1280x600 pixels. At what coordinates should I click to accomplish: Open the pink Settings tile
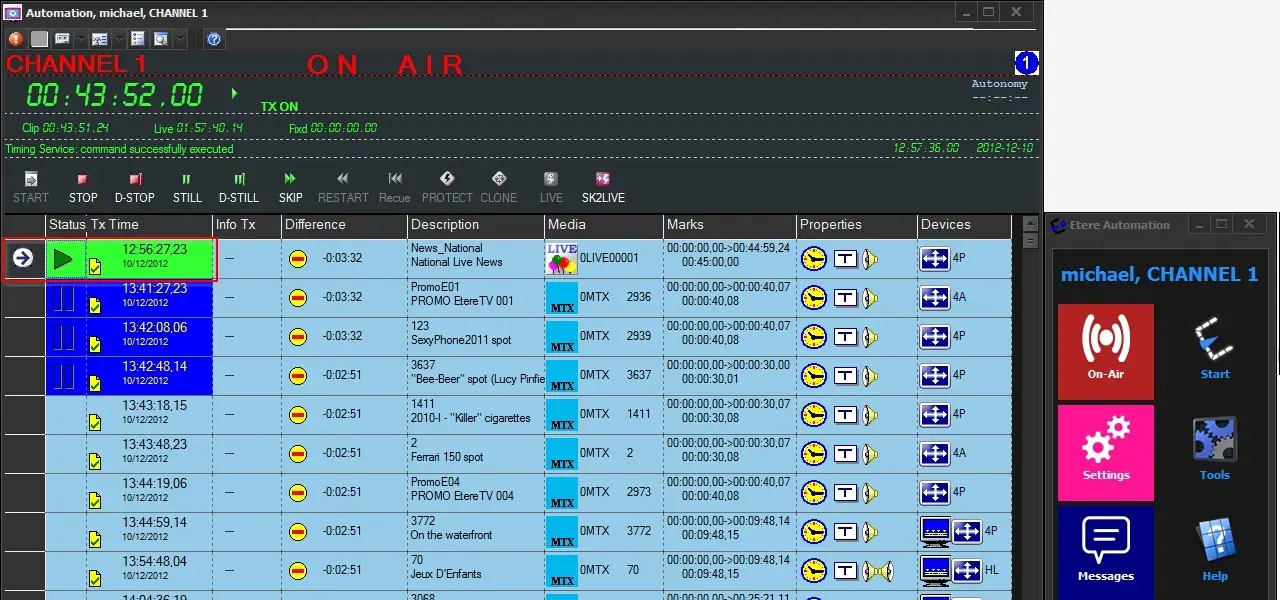[1105, 452]
